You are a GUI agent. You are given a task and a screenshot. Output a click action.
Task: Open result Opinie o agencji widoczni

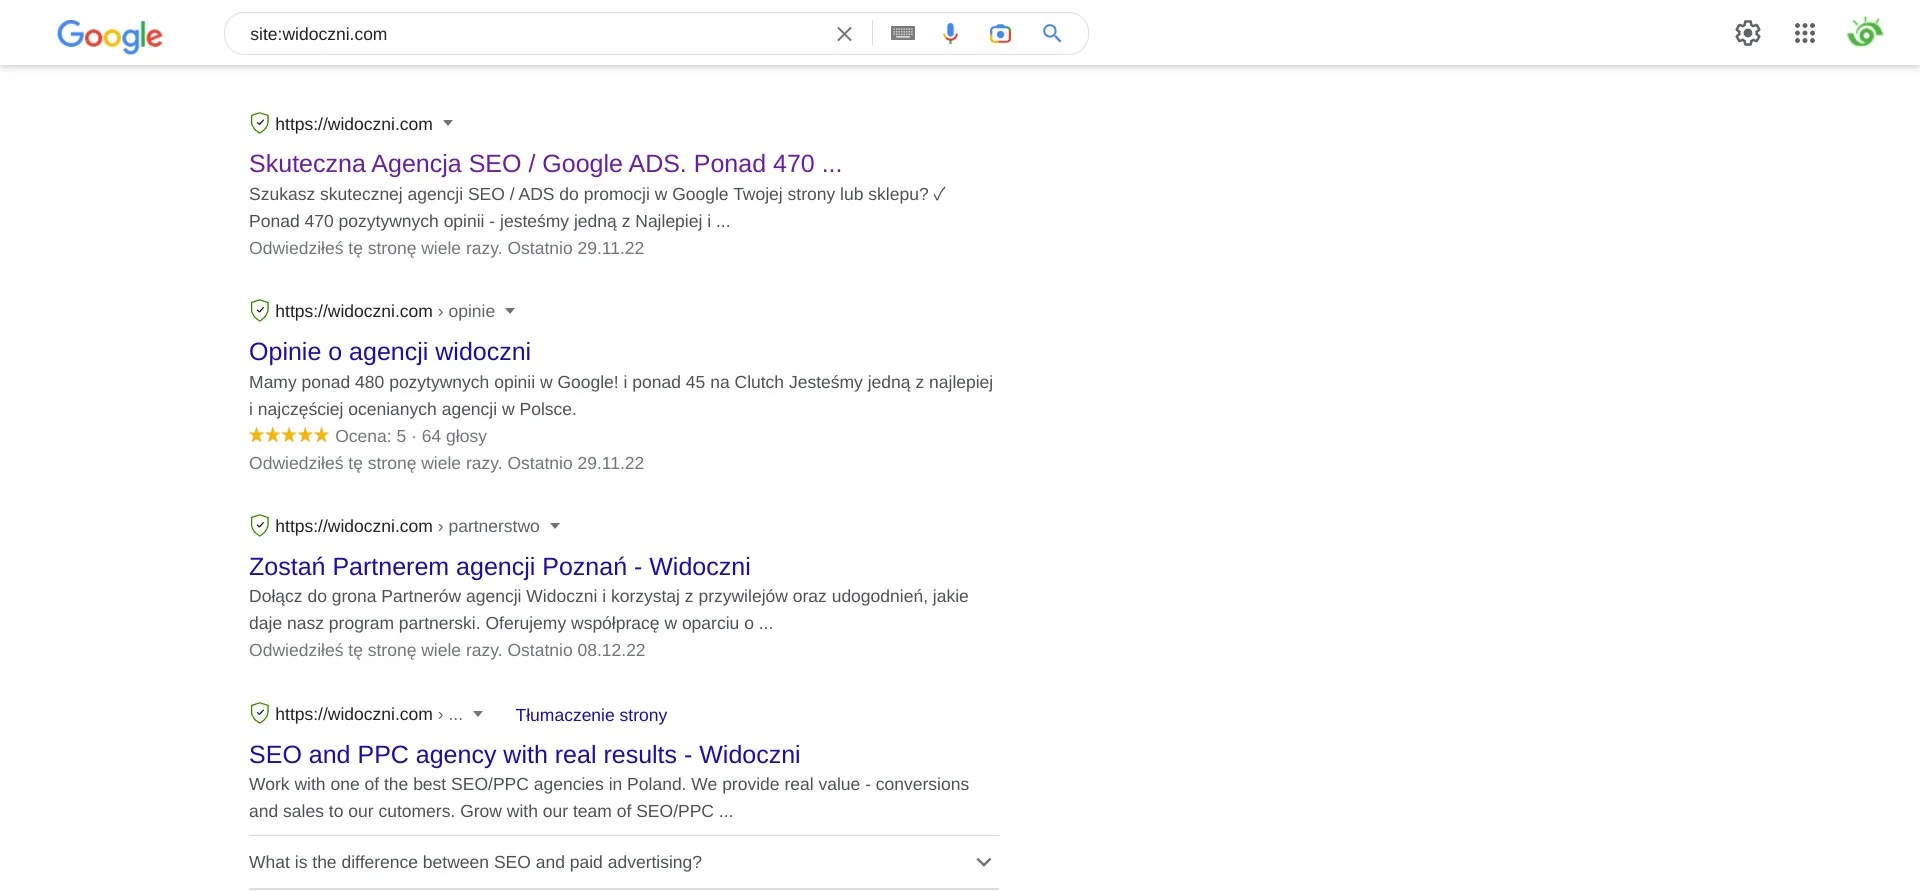click(390, 351)
